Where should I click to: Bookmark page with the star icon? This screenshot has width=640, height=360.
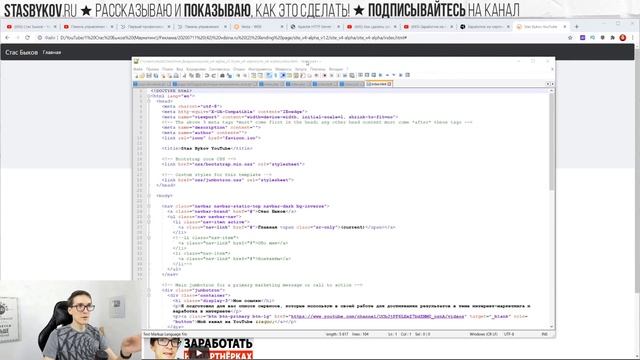click(570, 38)
